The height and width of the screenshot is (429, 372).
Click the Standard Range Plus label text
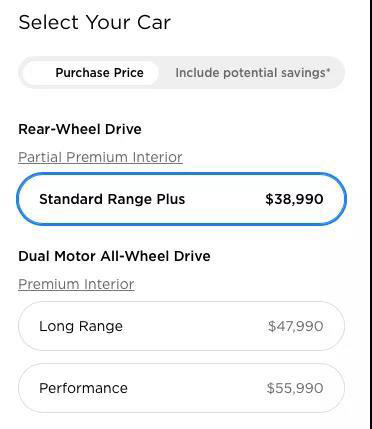112,199
